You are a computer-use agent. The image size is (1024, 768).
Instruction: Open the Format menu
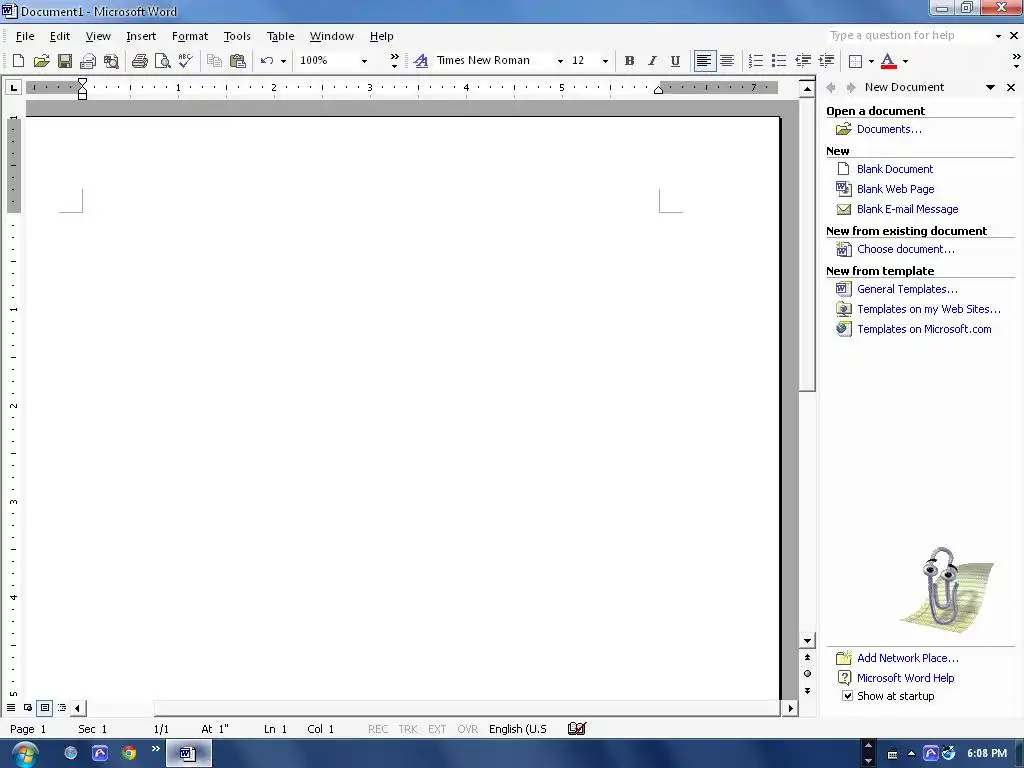click(x=189, y=37)
